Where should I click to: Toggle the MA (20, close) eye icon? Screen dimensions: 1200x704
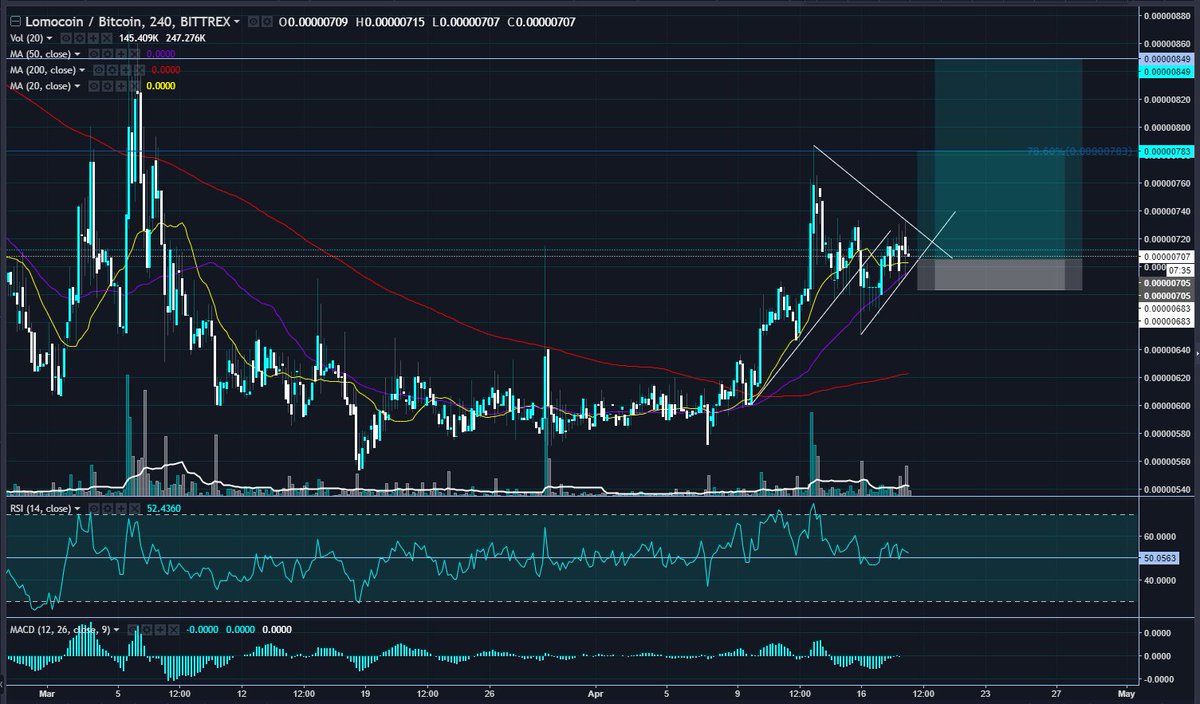pyautogui.click(x=94, y=86)
